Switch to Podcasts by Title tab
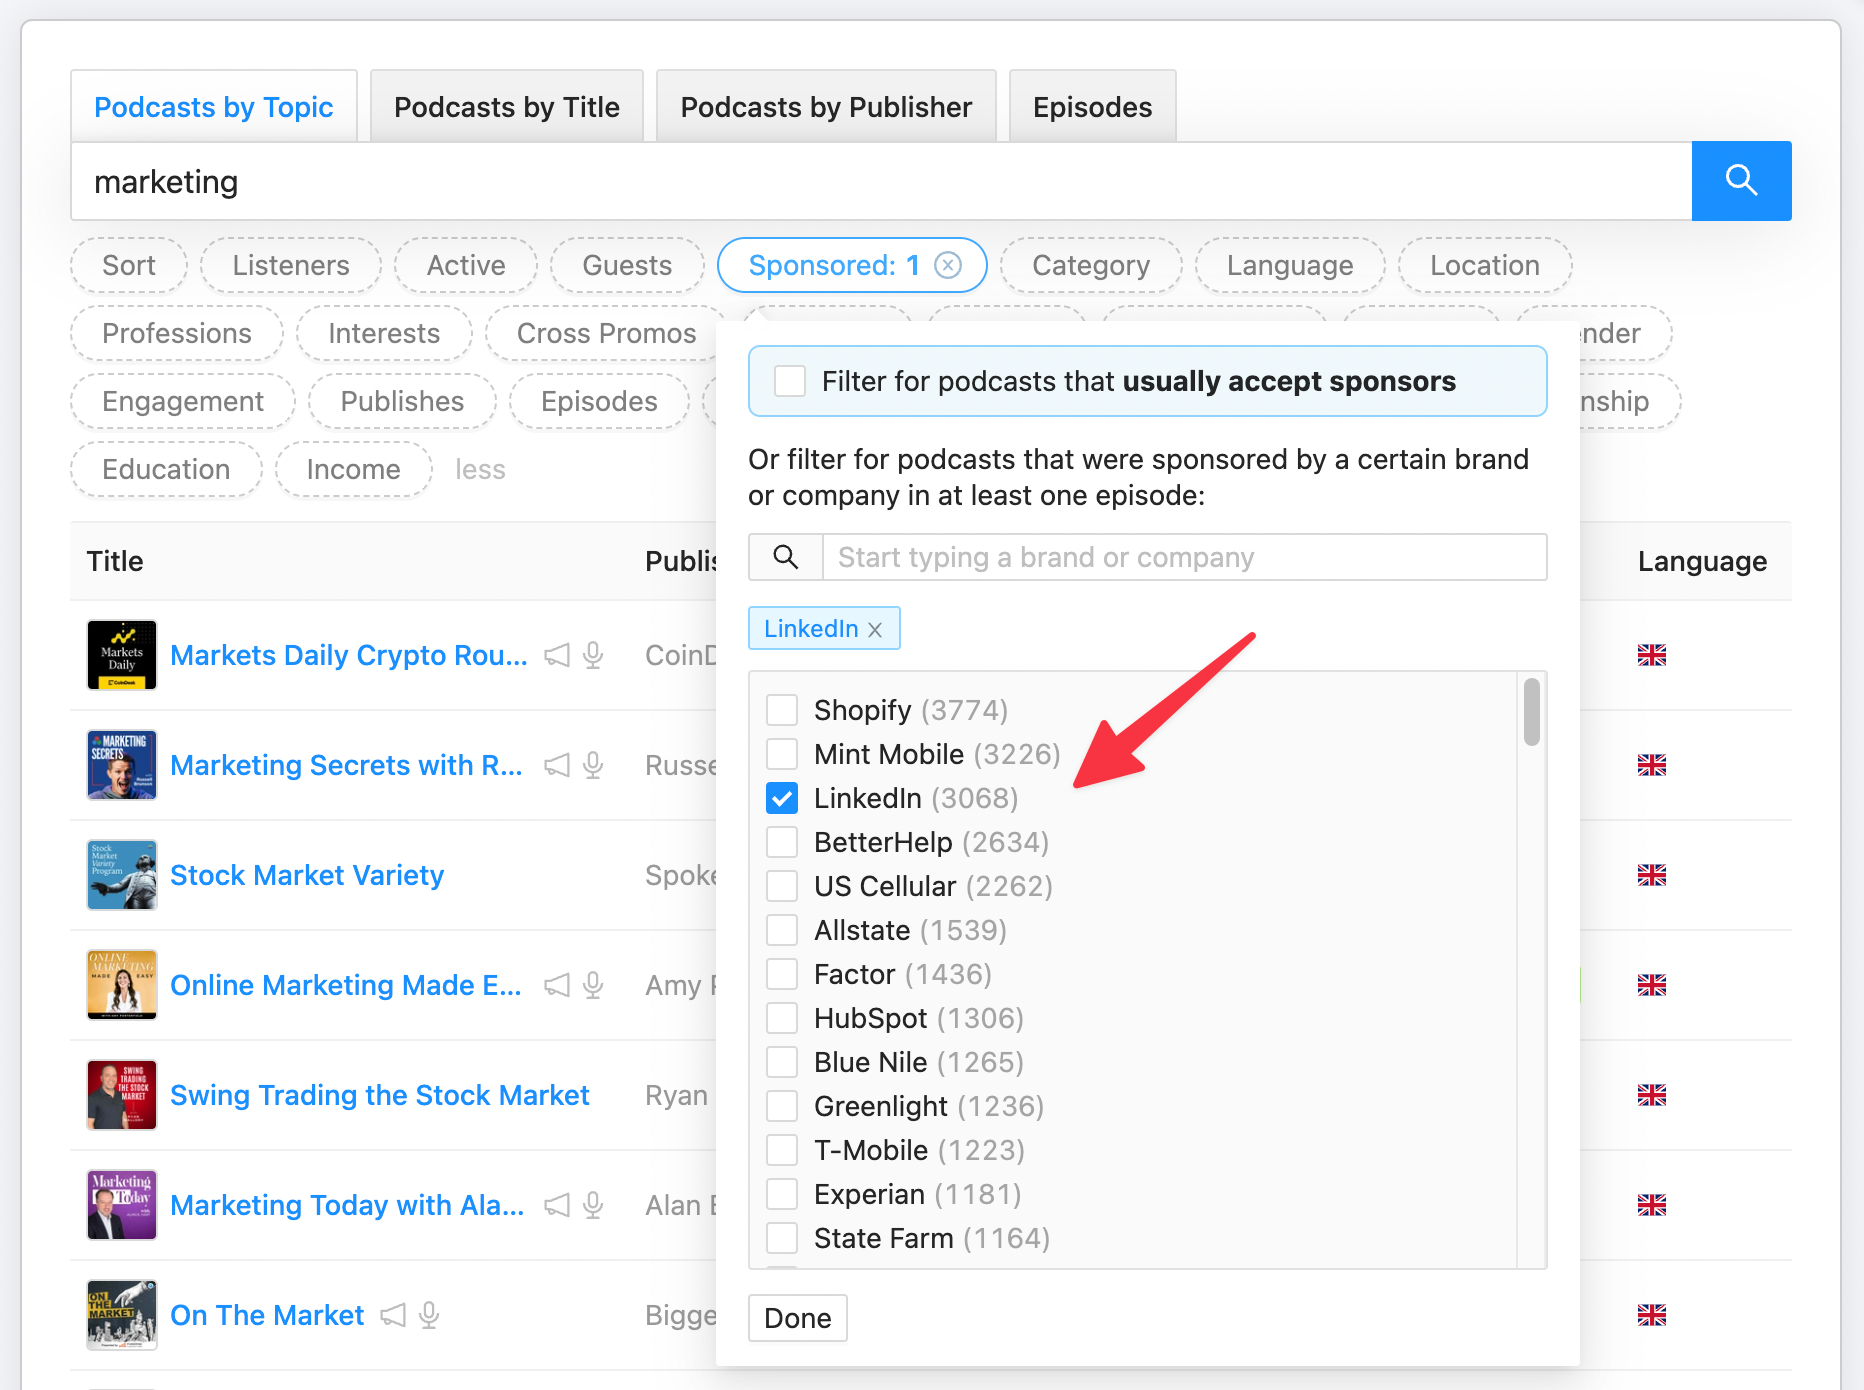Image resolution: width=1864 pixels, height=1390 pixels. pyautogui.click(x=507, y=107)
